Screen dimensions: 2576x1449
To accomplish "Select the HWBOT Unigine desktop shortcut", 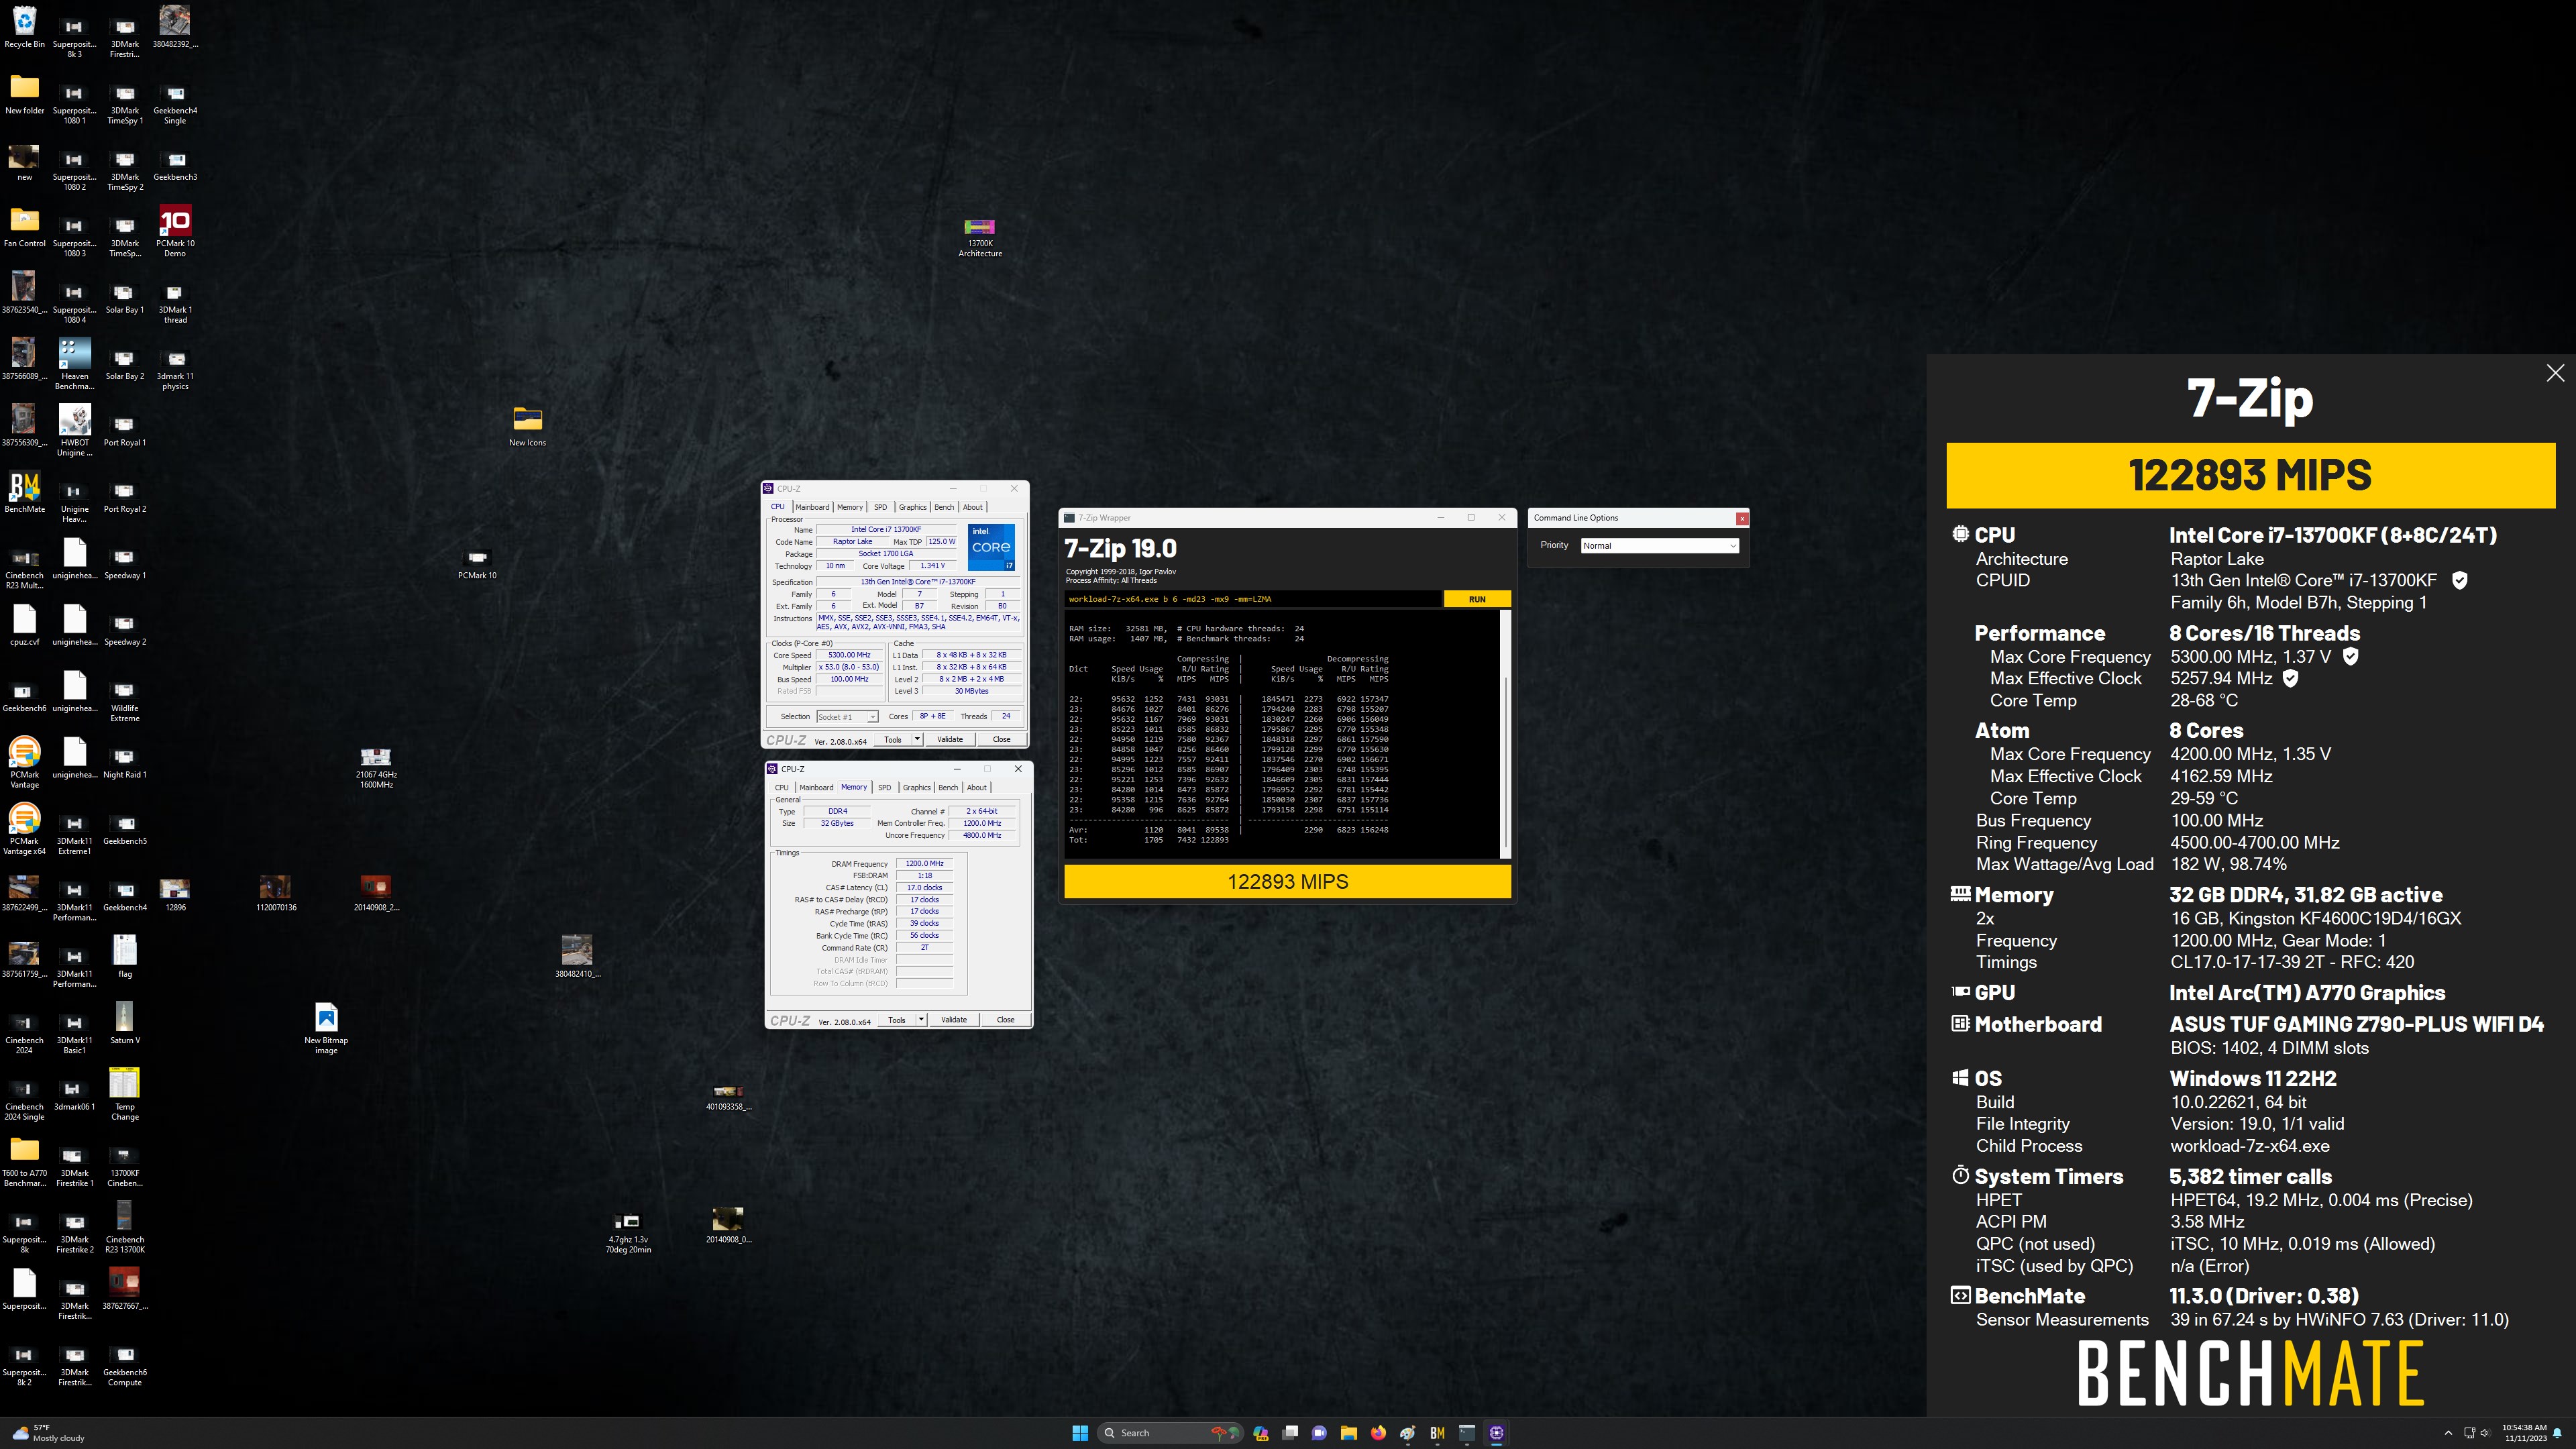I will pyautogui.click(x=74, y=430).
